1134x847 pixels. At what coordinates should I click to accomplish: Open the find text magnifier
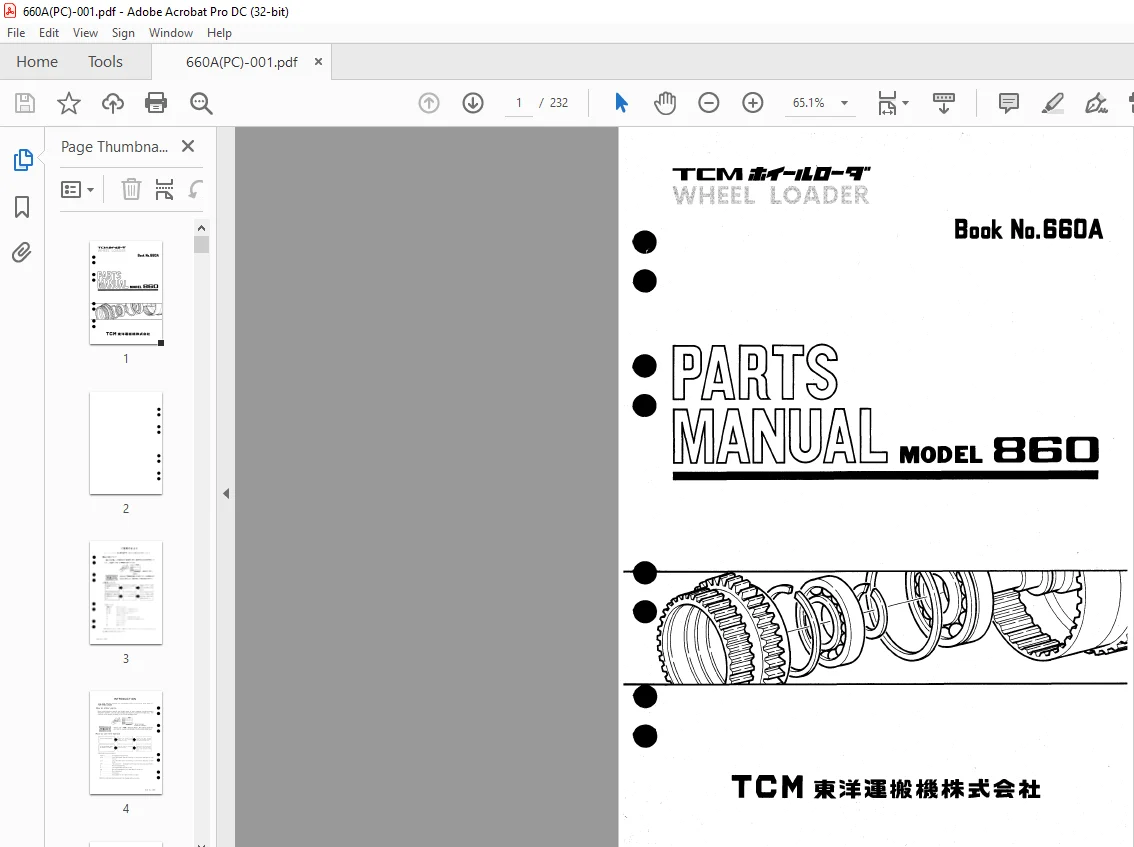[201, 103]
